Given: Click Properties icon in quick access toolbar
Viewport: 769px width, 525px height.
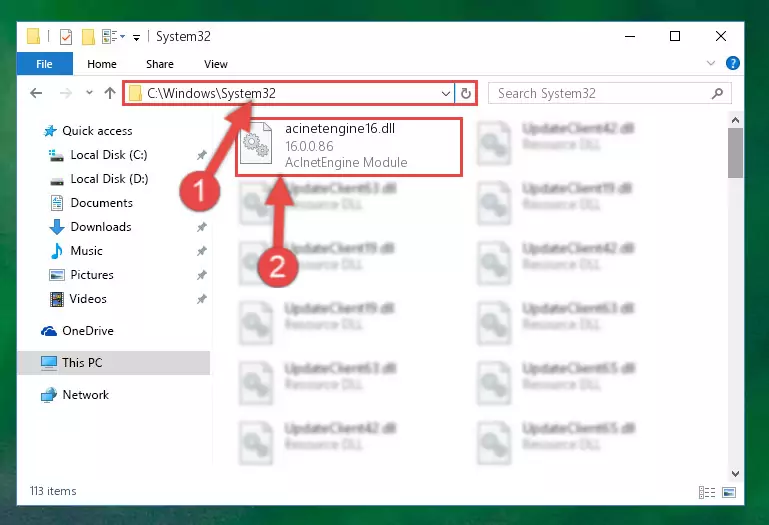Looking at the screenshot, I should [x=66, y=37].
